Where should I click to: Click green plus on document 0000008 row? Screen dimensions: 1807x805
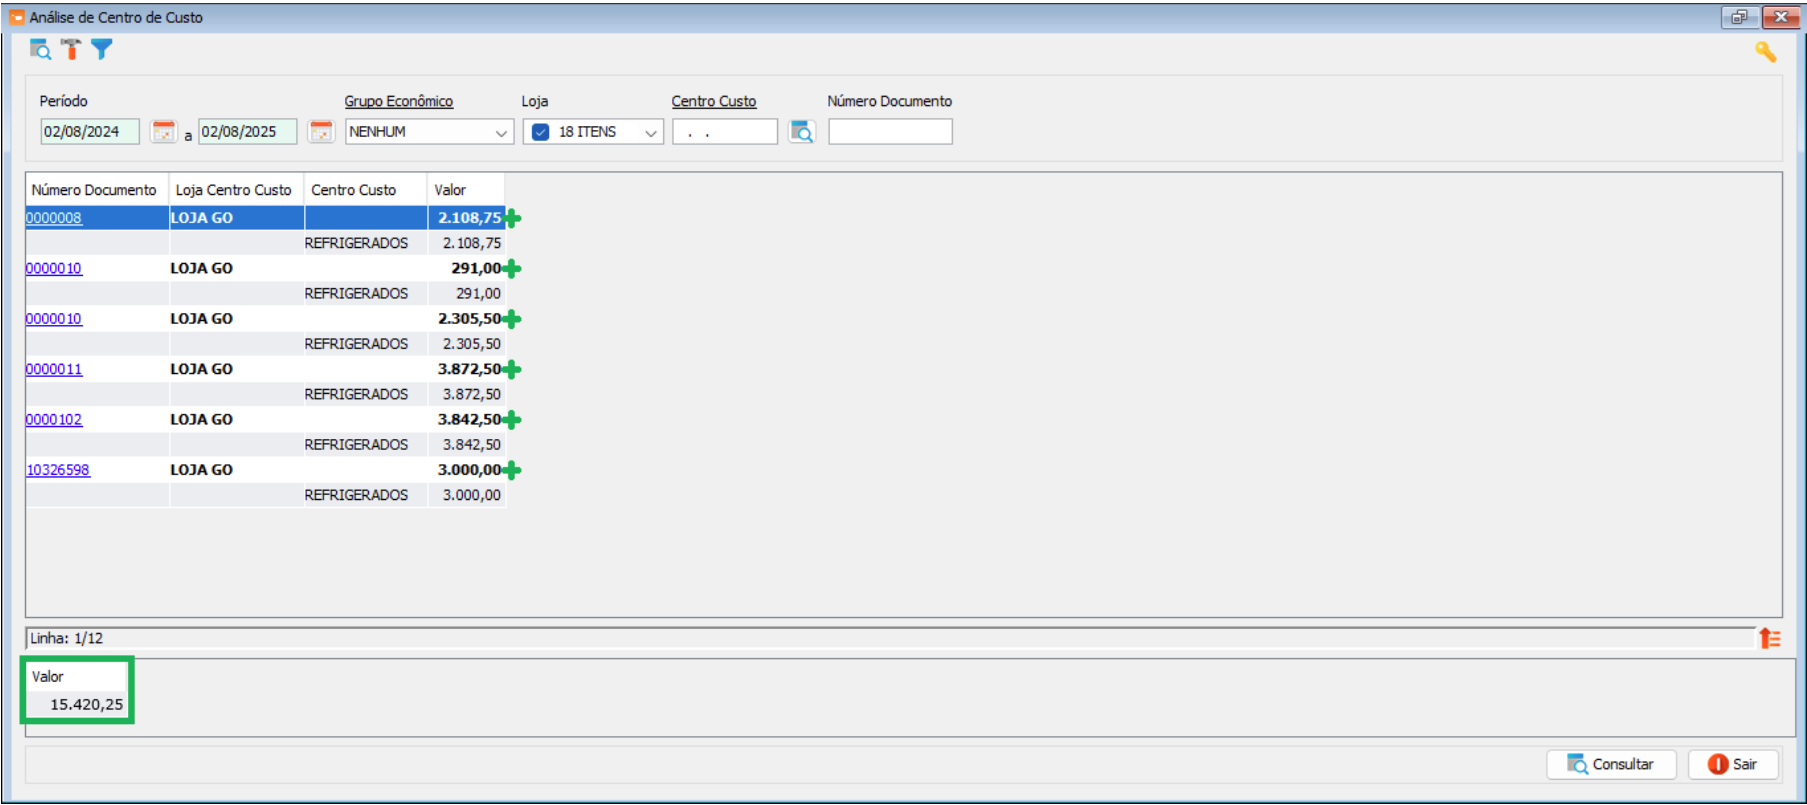point(512,218)
